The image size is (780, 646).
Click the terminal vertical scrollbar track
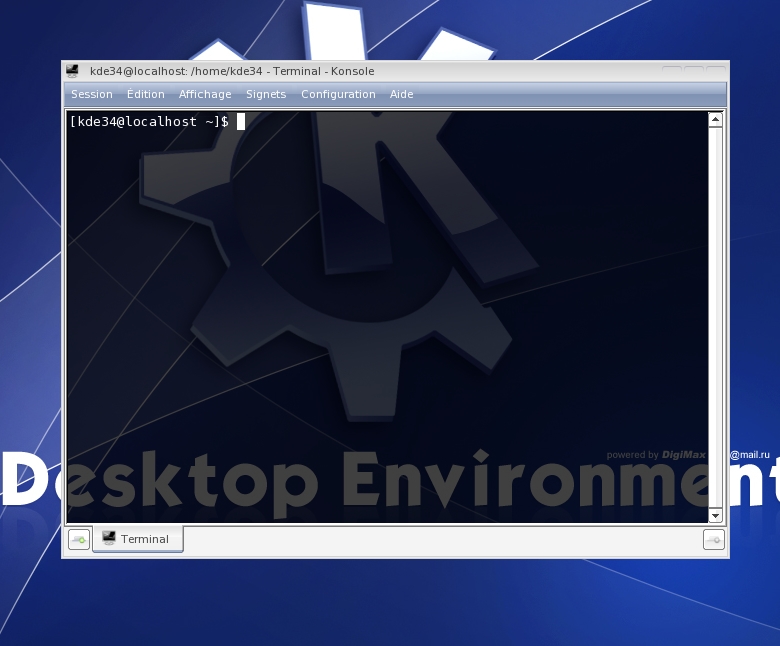coord(715,317)
